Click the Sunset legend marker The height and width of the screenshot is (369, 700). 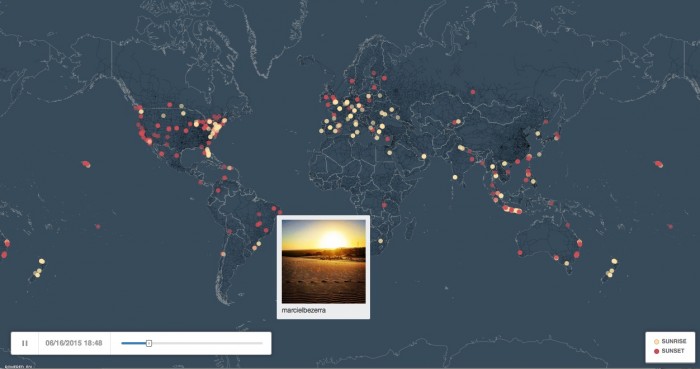656,351
